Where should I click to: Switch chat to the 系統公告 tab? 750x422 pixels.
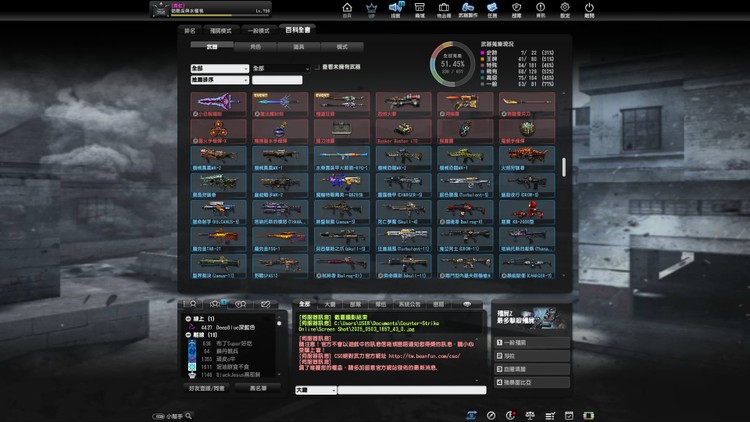[x=409, y=304]
